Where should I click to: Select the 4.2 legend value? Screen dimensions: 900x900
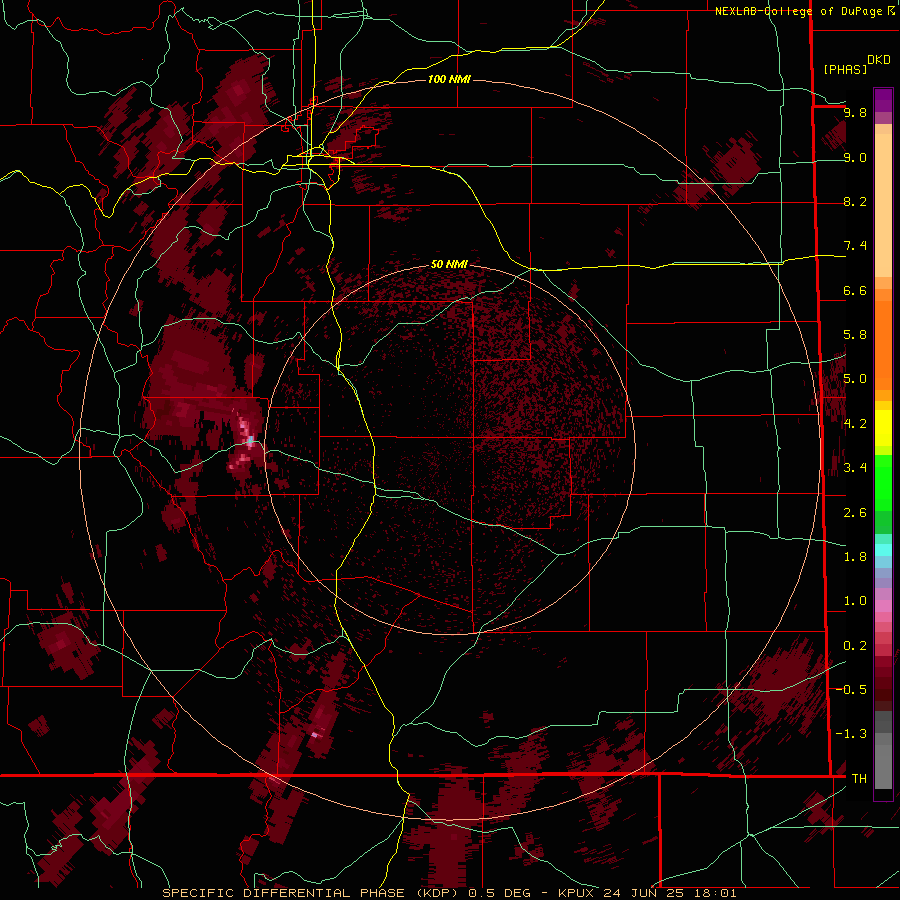pyautogui.click(x=855, y=424)
